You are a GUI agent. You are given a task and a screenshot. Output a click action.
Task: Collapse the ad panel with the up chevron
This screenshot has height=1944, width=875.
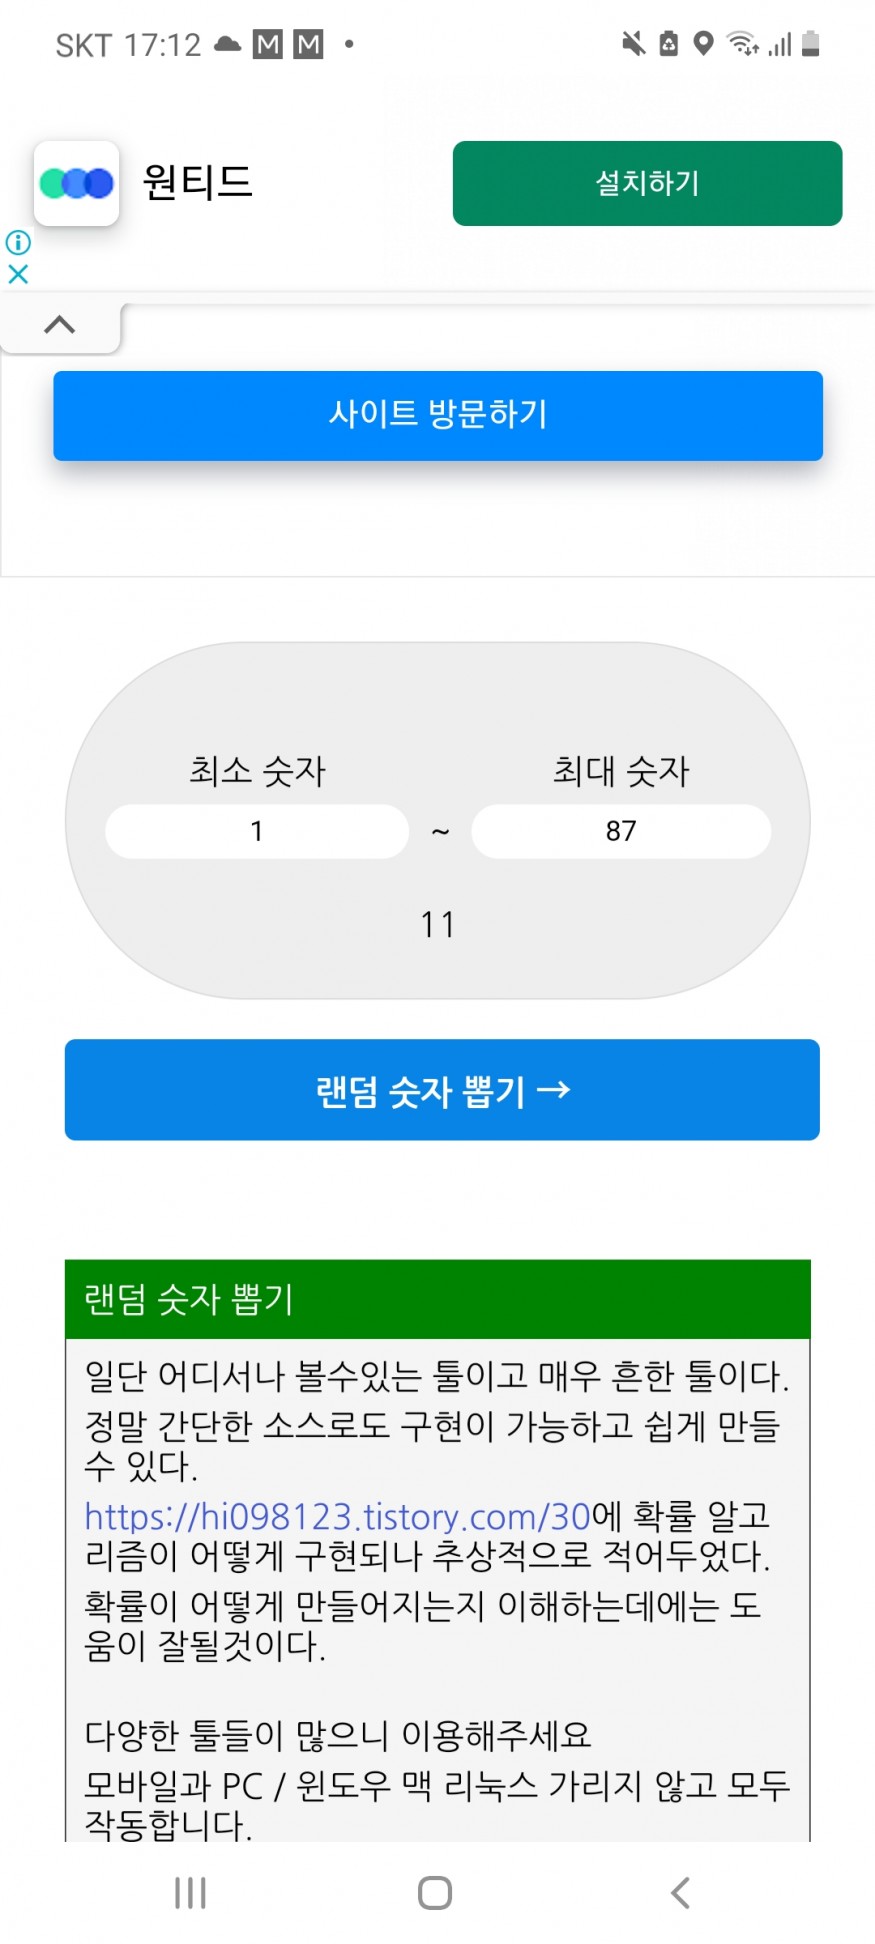(x=60, y=325)
